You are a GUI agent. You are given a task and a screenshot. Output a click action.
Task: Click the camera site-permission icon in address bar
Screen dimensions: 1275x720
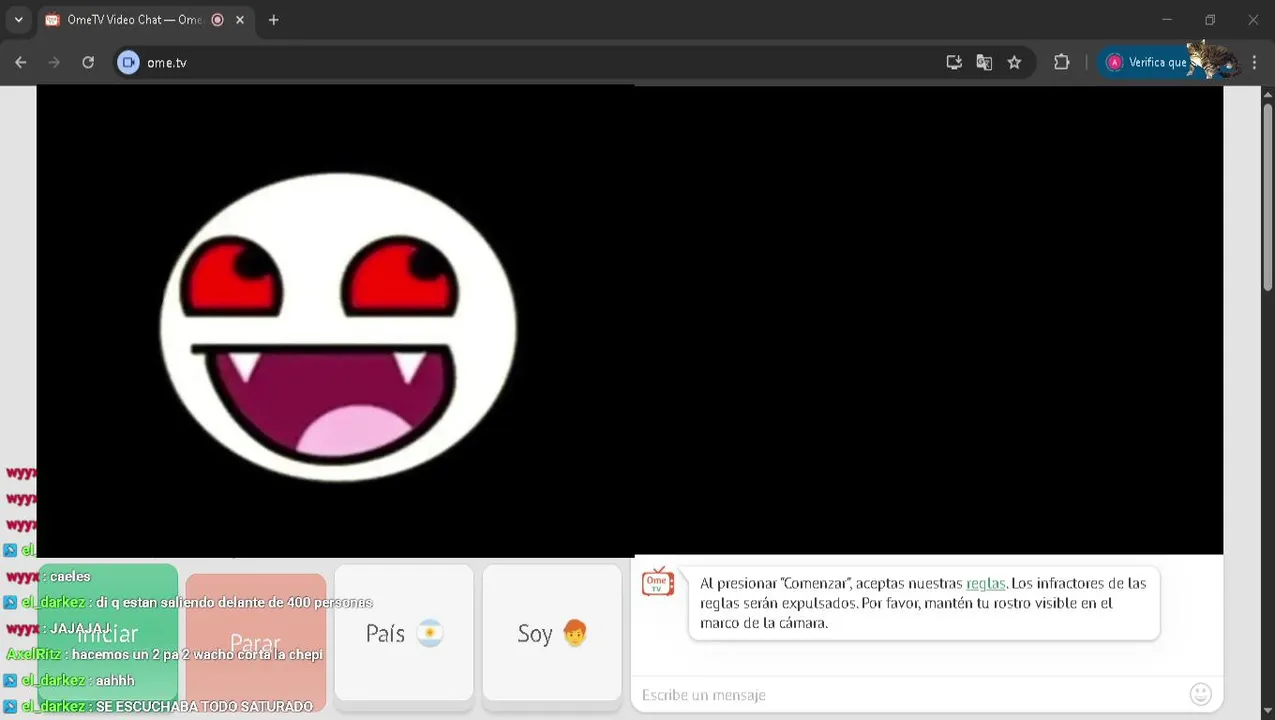(x=128, y=62)
